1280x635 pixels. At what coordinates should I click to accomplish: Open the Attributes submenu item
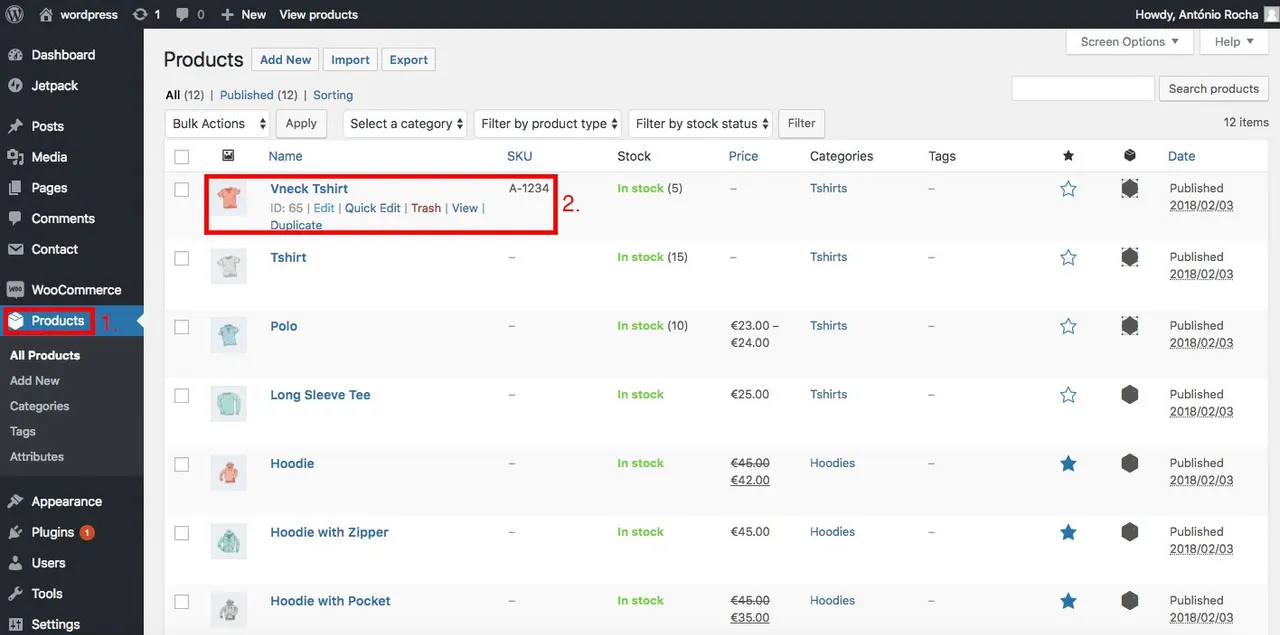pyautogui.click(x=37, y=456)
